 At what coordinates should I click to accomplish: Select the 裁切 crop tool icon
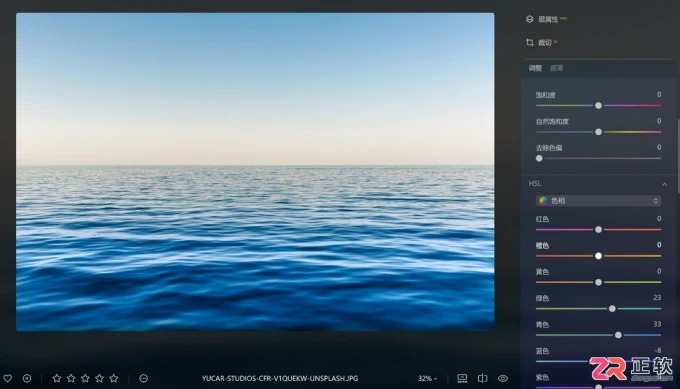pyautogui.click(x=530, y=42)
